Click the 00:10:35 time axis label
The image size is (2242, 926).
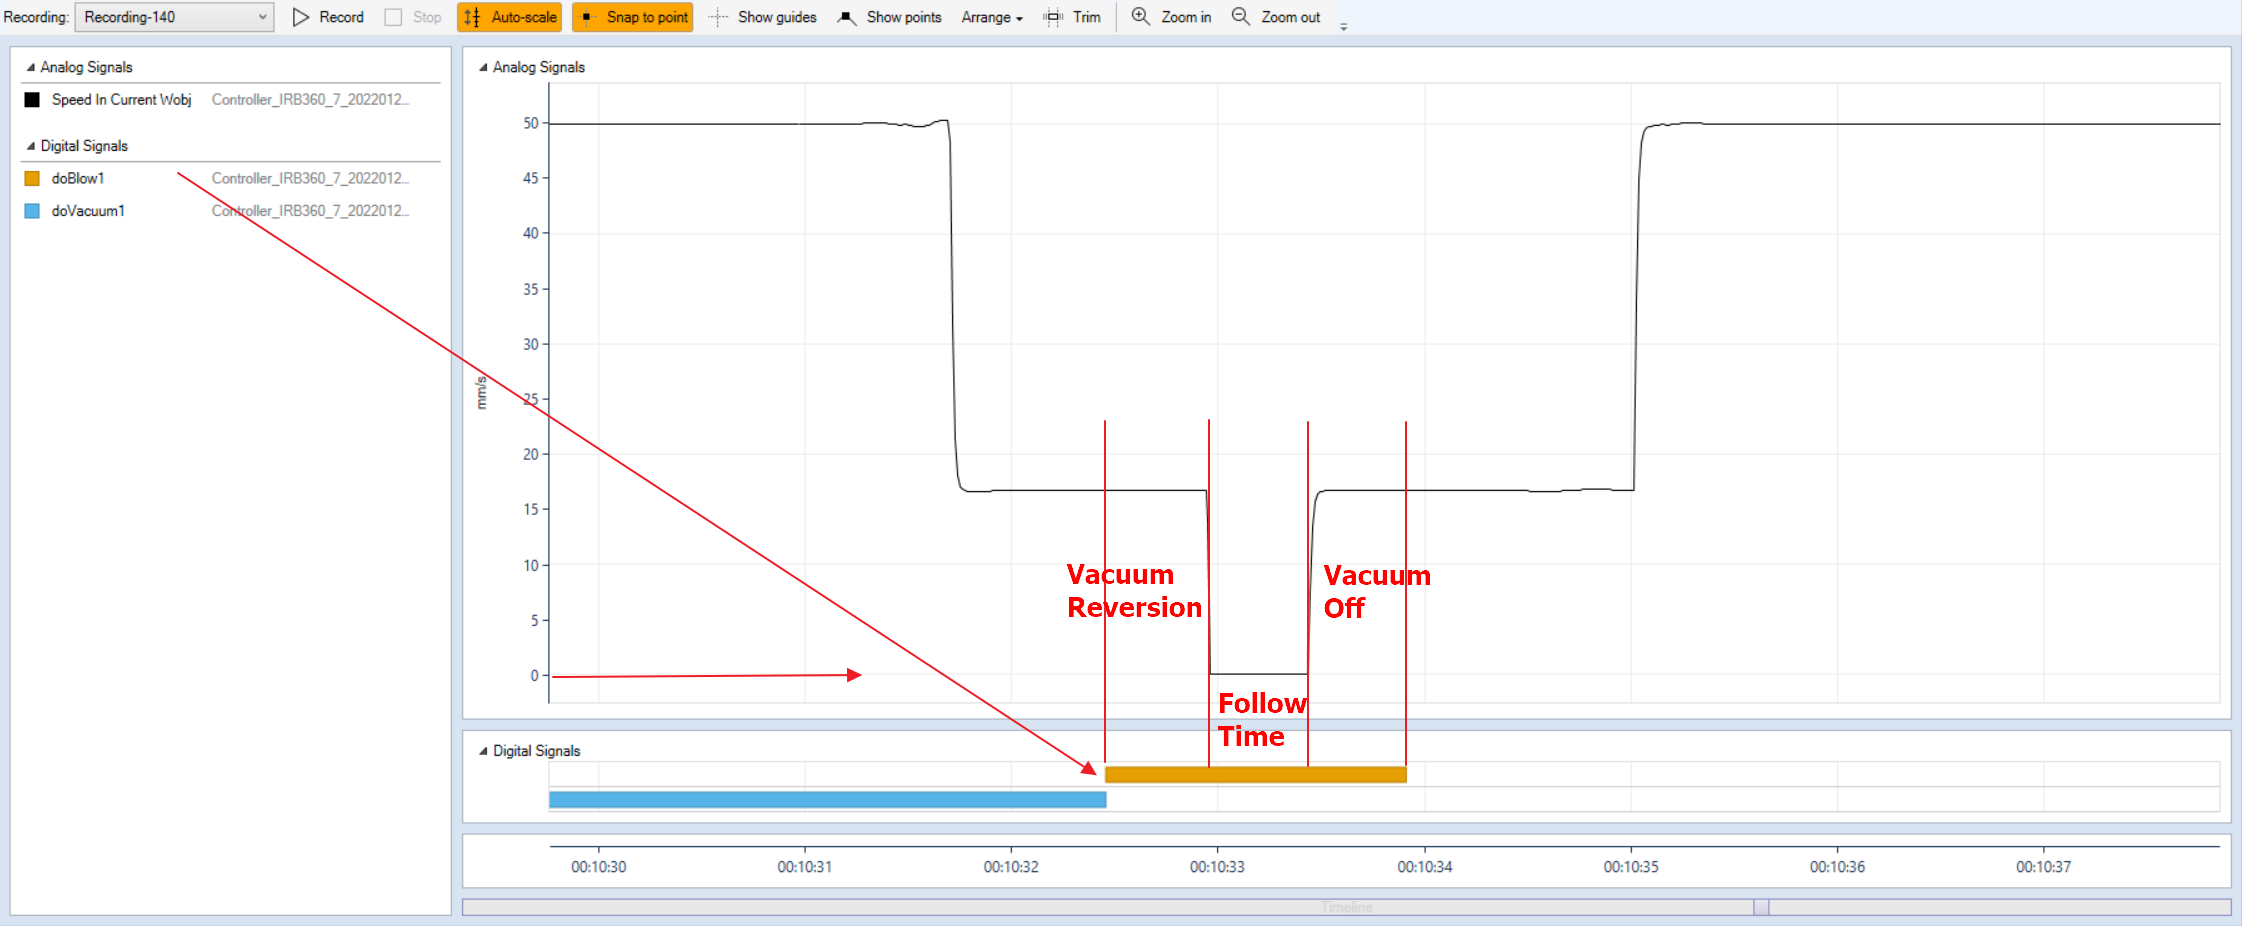point(1631,867)
